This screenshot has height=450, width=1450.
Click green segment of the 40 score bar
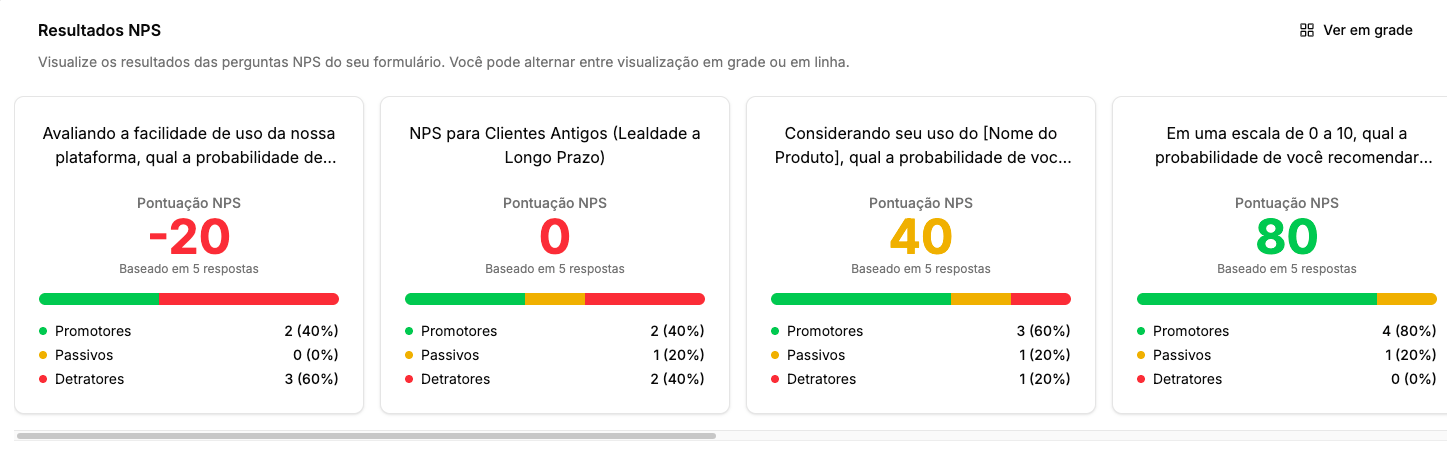point(861,299)
